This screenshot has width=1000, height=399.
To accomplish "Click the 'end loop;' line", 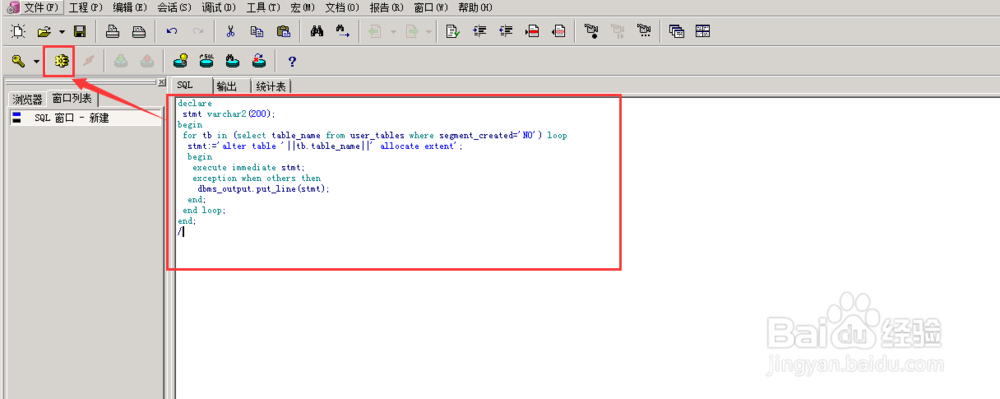I will 204,210.
